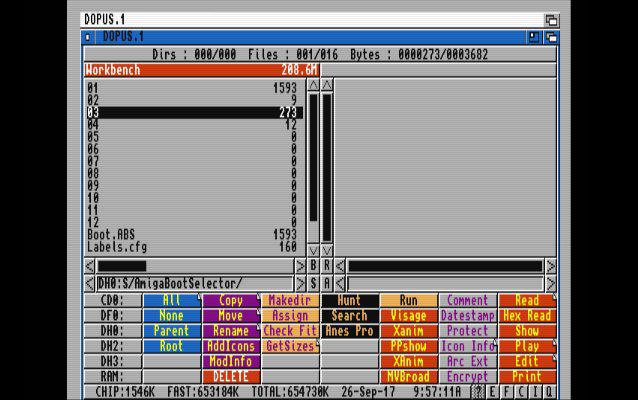The width and height of the screenshot is (638, 400).
Task: Click the clock showing 9:57:11A
Action: click(437, 392)
